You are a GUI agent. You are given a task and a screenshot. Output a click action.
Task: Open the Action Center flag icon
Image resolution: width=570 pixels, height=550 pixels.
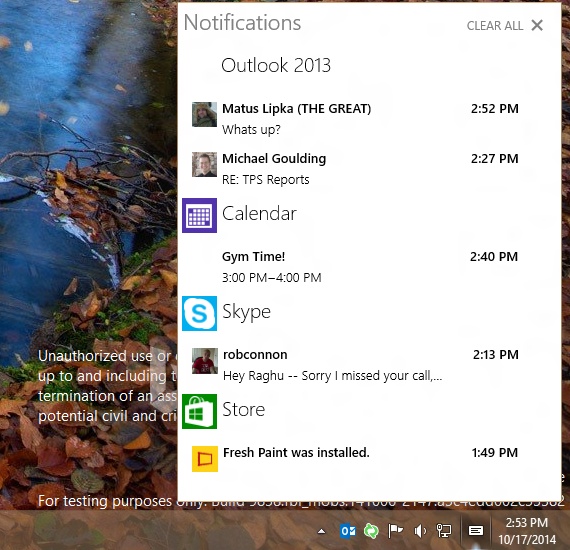point(396,531)
